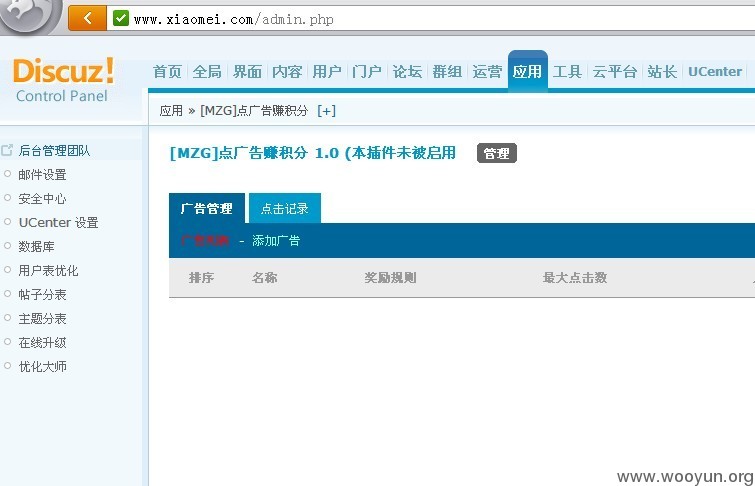This screenshot has height=486, width=755.
Task: Open the 群组 navigation tab
Action: (447, 72)
